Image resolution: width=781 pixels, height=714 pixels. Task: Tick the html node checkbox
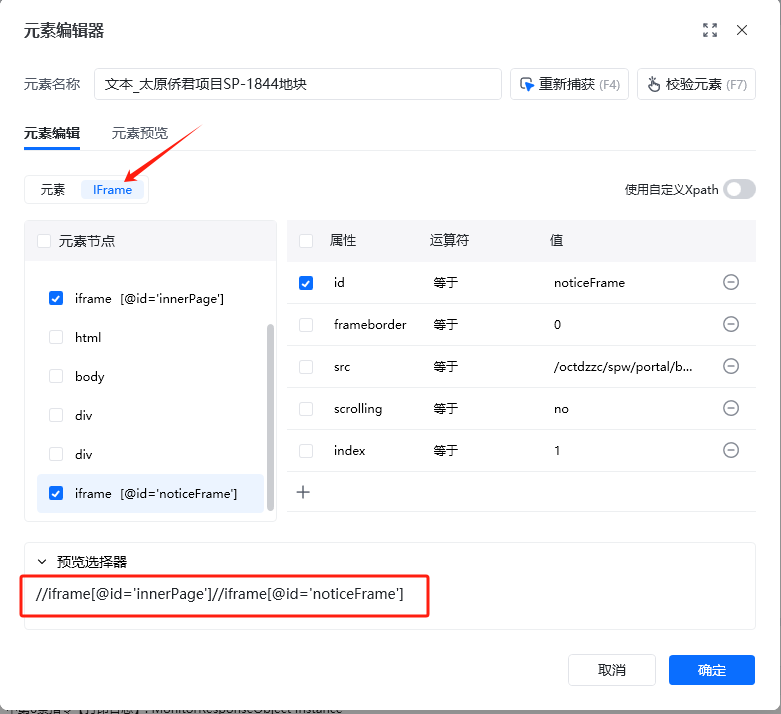point(56,337)
